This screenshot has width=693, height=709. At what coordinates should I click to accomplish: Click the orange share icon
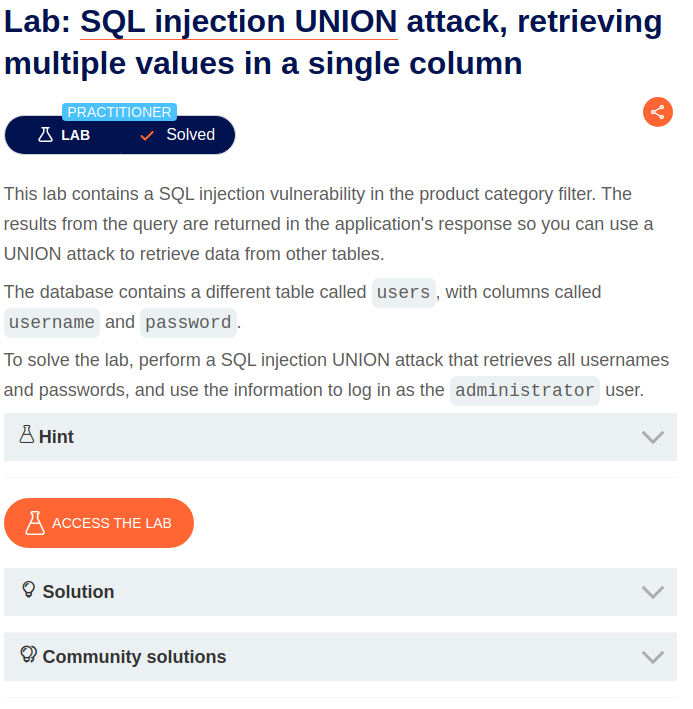(658, 112)
